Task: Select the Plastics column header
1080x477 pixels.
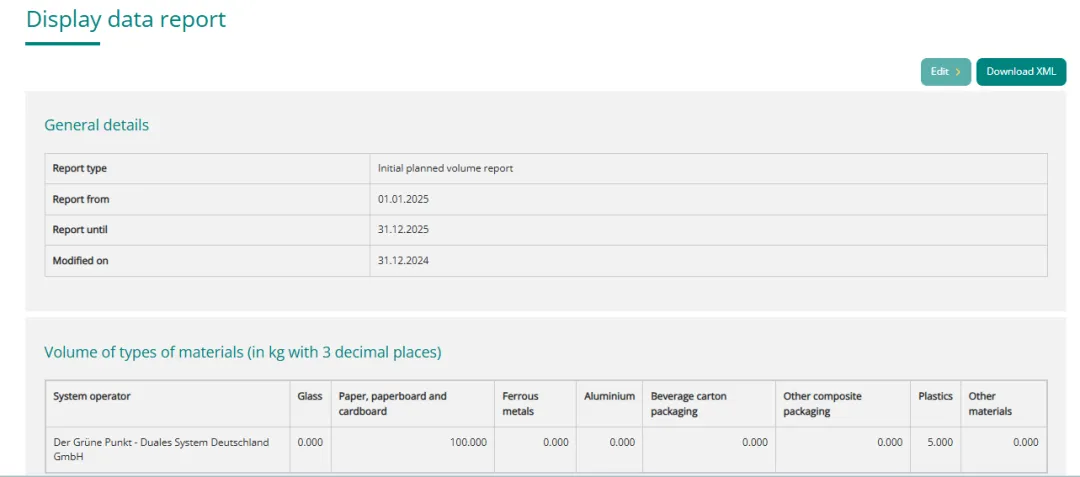Action: [x=935, y=396]
